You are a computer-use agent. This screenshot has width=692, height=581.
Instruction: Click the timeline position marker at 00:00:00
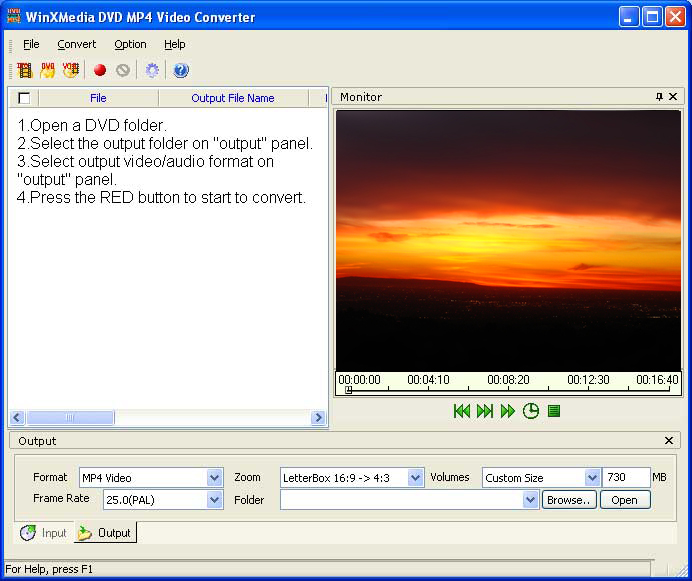coord(348,390)
